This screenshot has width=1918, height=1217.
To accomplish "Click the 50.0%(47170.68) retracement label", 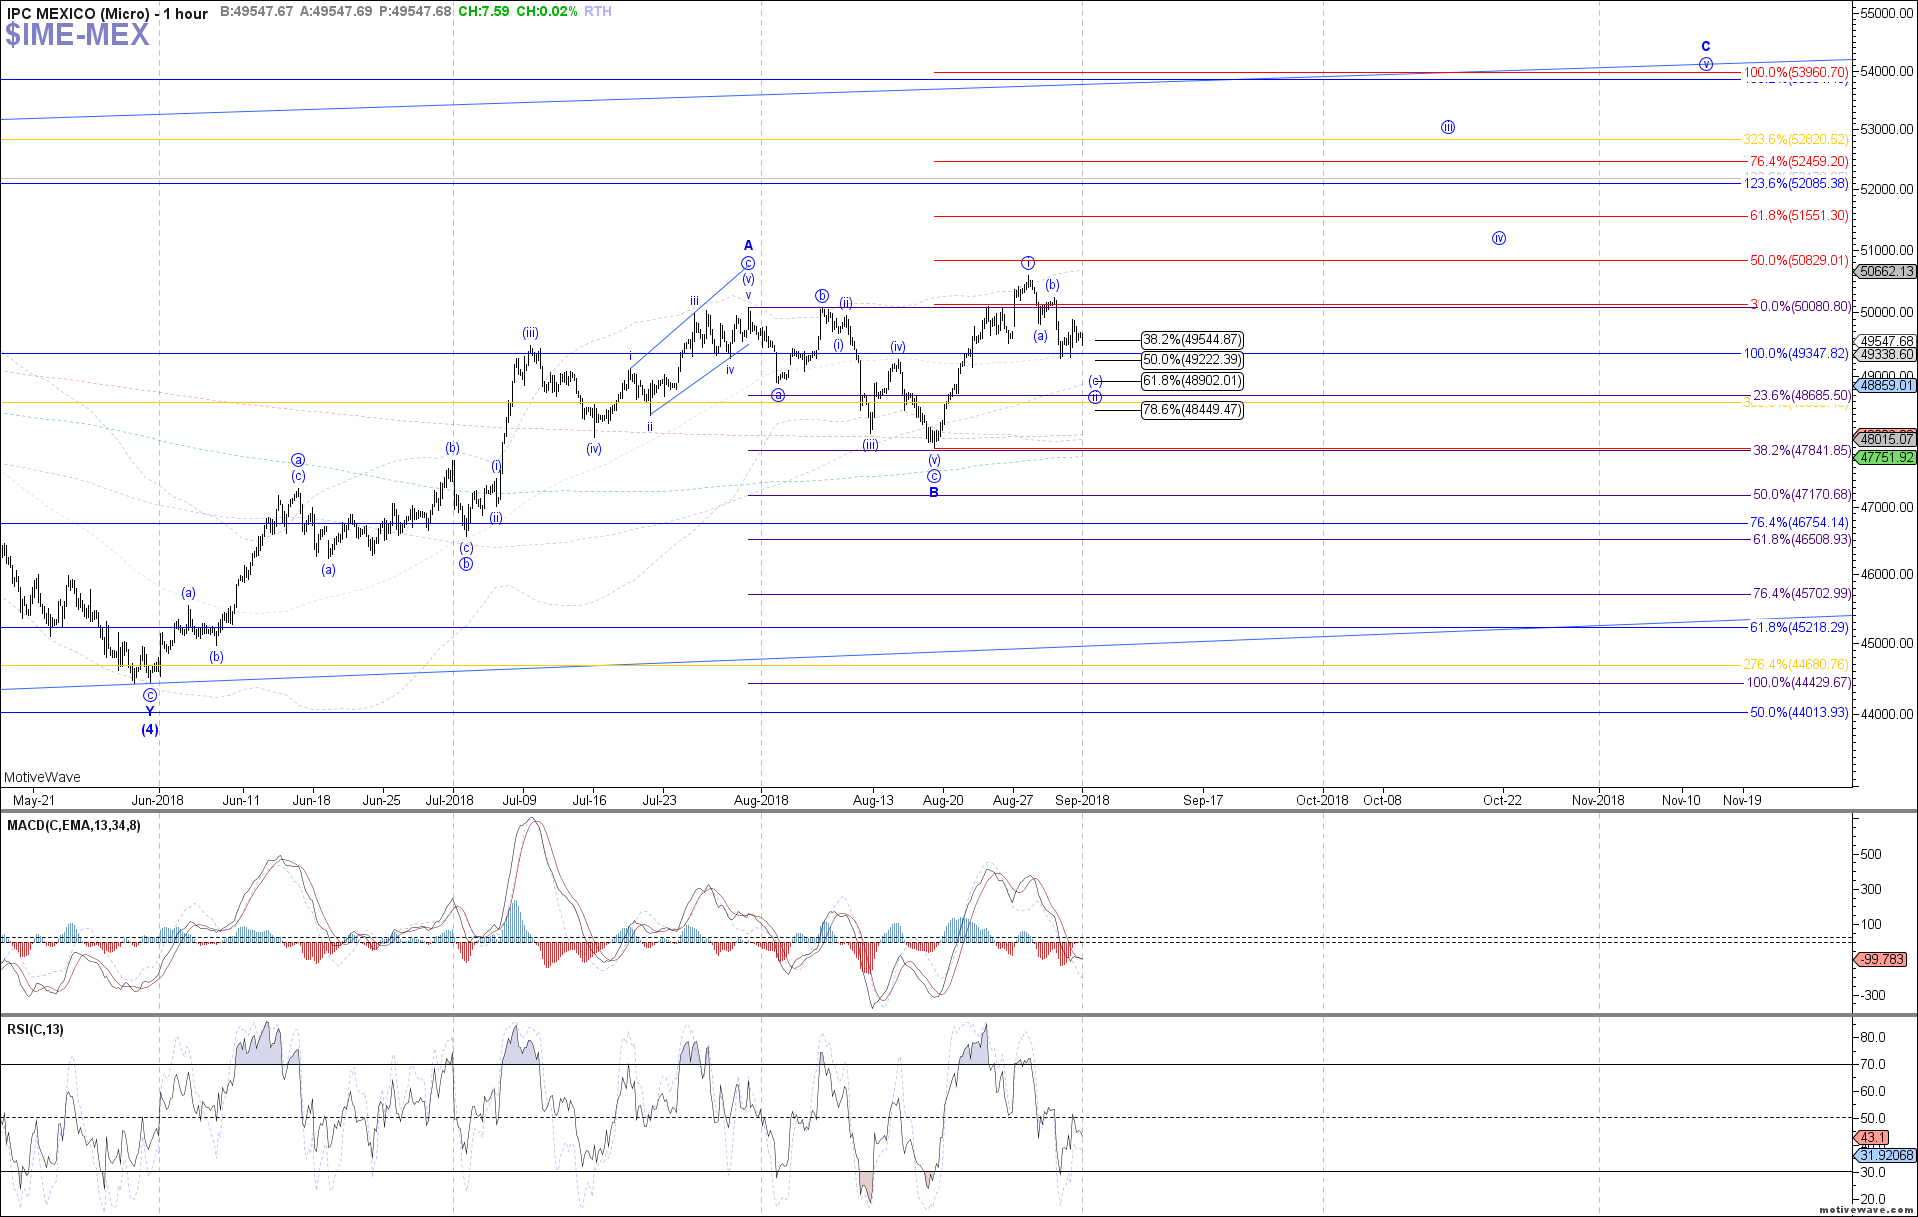I will click(1802, 495).
